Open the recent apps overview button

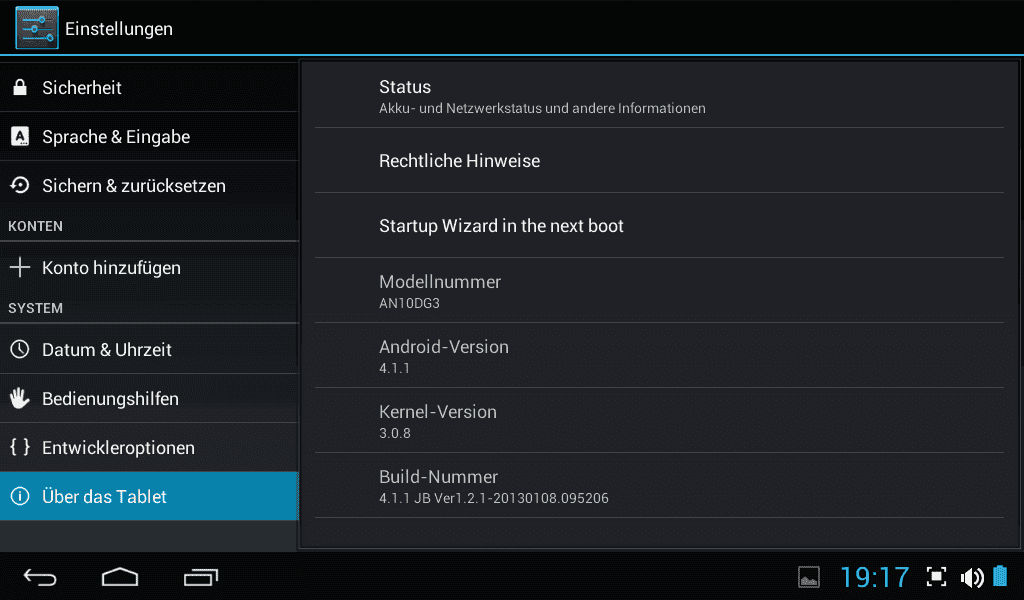[x=201, y=577]
